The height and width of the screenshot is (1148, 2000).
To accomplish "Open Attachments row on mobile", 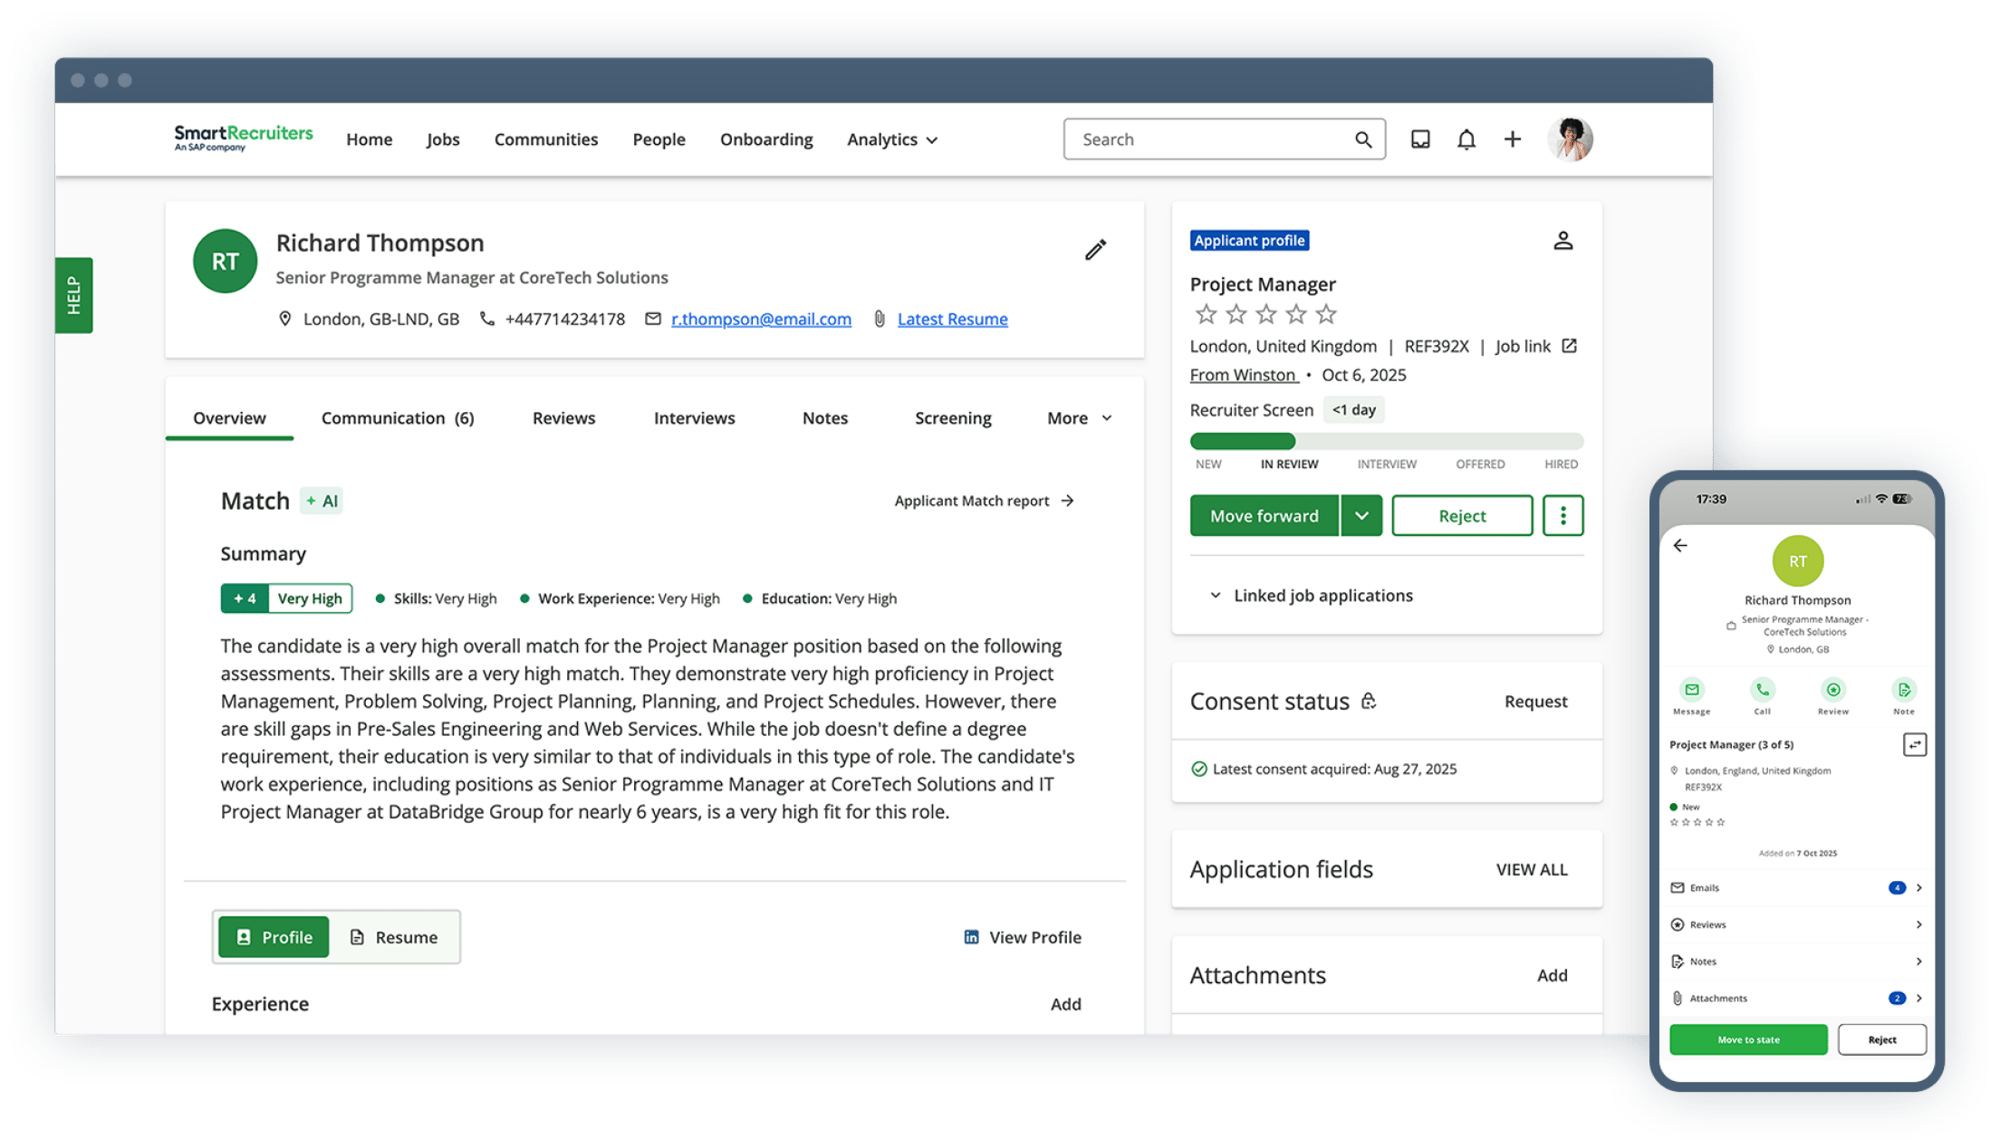I will [x=1797, y=998].
